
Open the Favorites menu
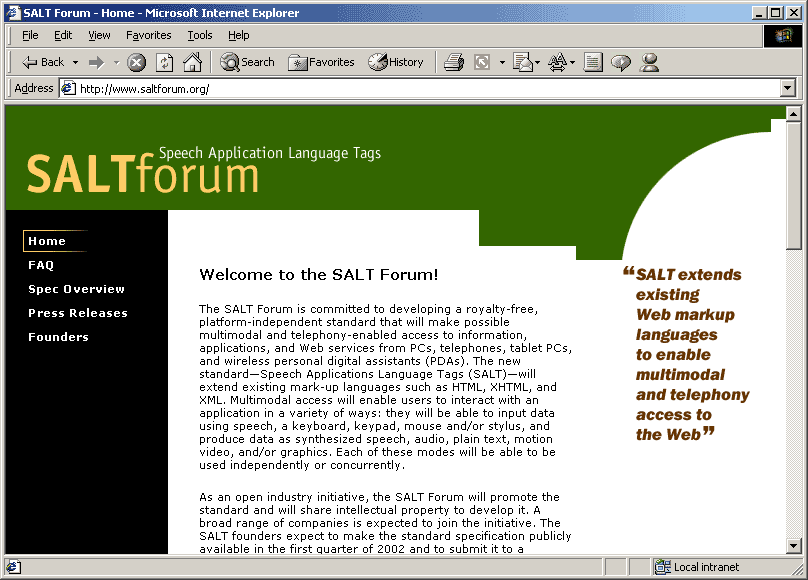148,35
